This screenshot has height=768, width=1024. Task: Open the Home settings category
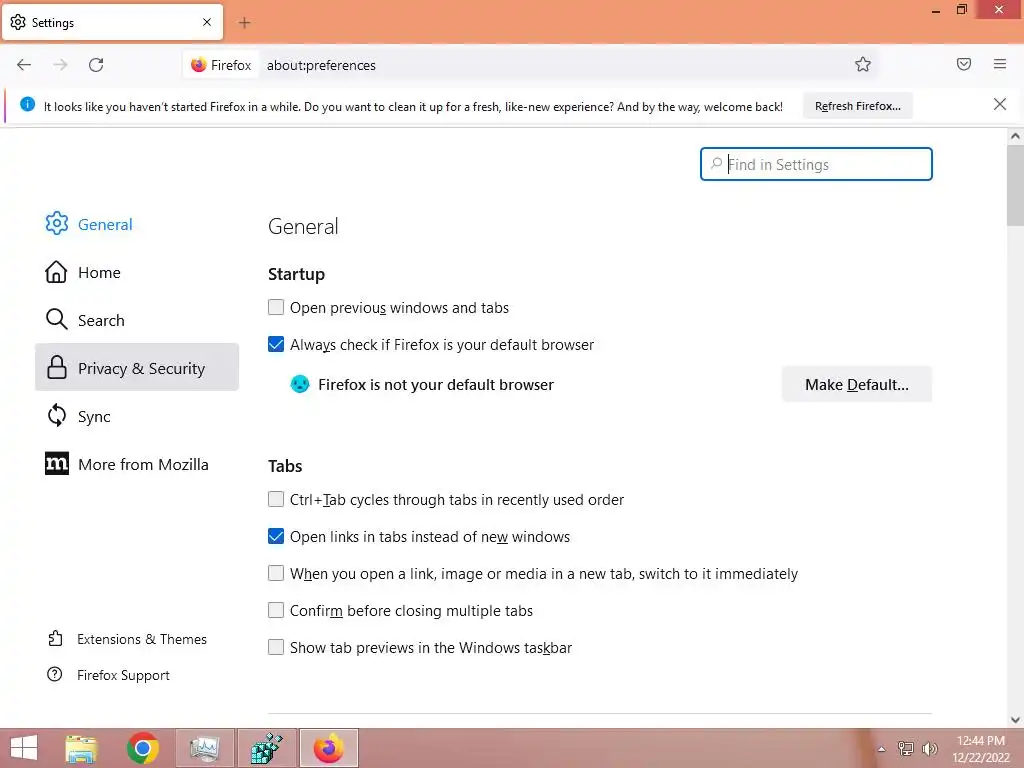136,272
